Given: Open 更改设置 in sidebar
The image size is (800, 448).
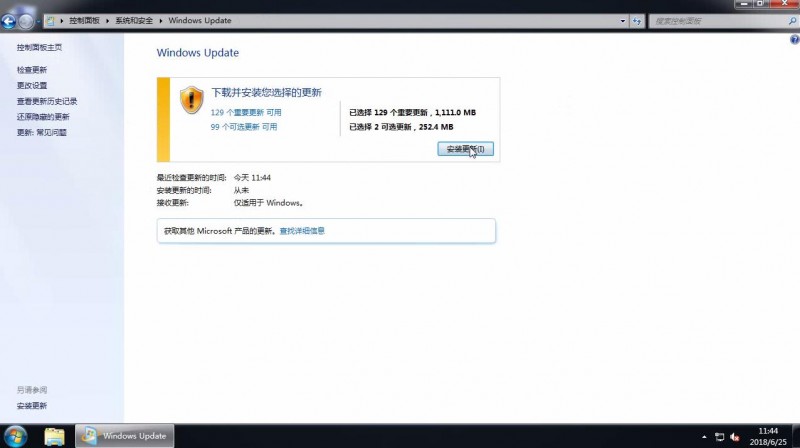Looking at the screenshot, I should click(x=32, y=86).
